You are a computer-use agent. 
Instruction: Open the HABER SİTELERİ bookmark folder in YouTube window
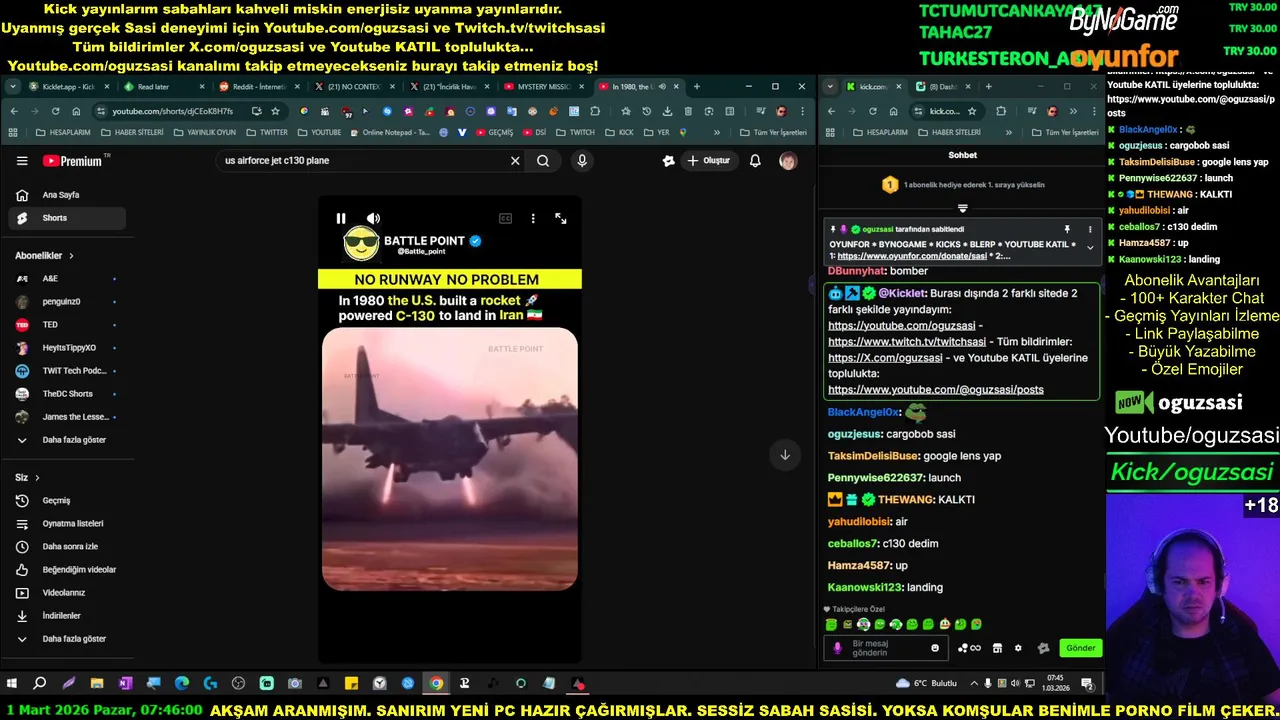pyautogui.click(x=133, y=132)
